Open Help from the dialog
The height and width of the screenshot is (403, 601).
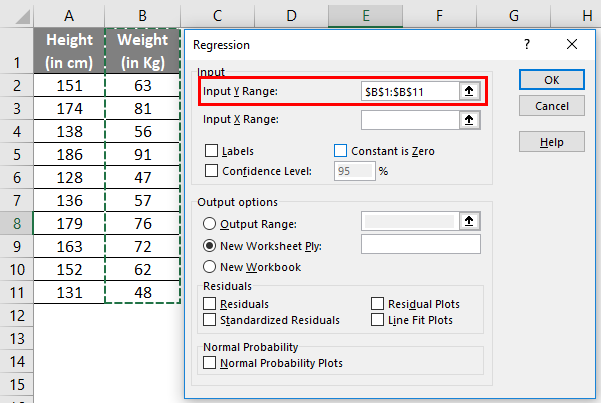(x=552, y=142)
